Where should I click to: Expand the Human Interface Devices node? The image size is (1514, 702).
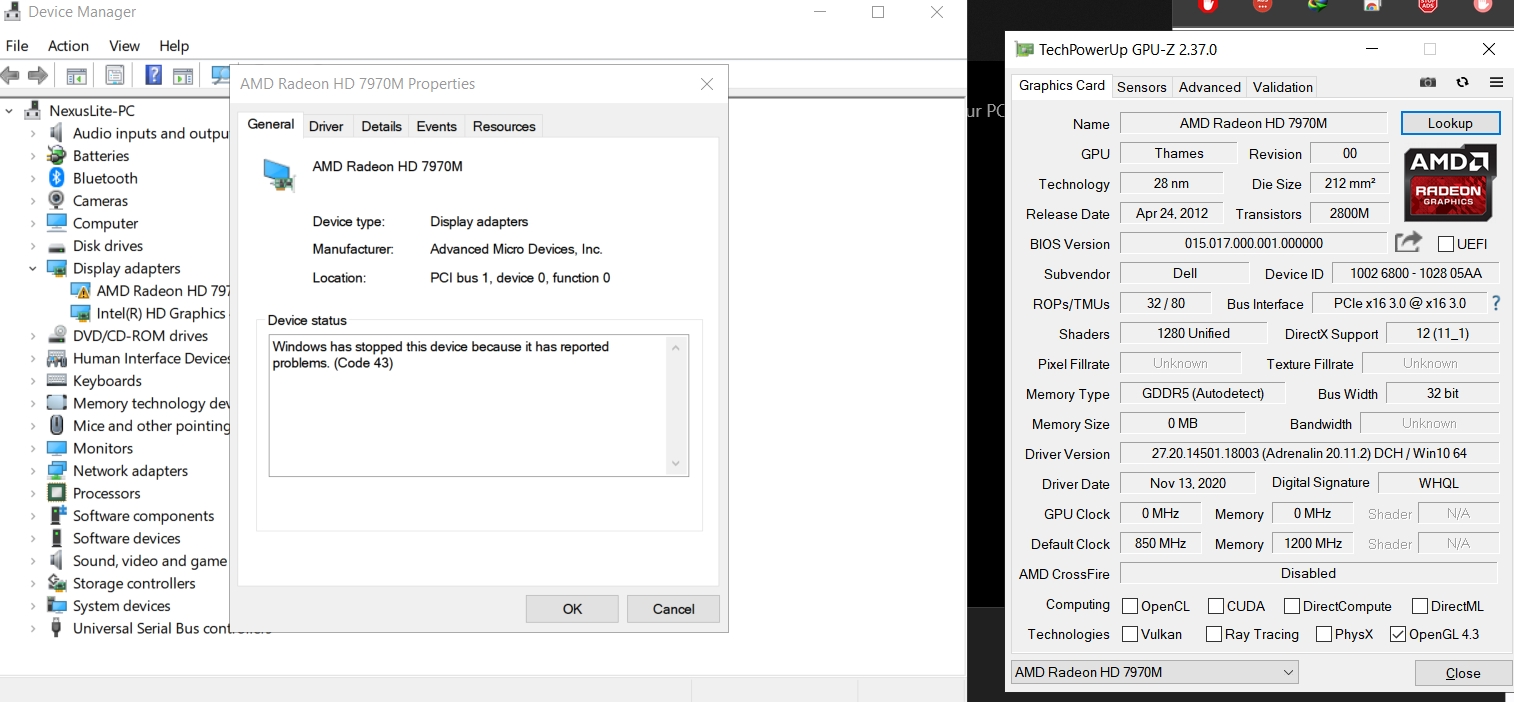(33, 358)
